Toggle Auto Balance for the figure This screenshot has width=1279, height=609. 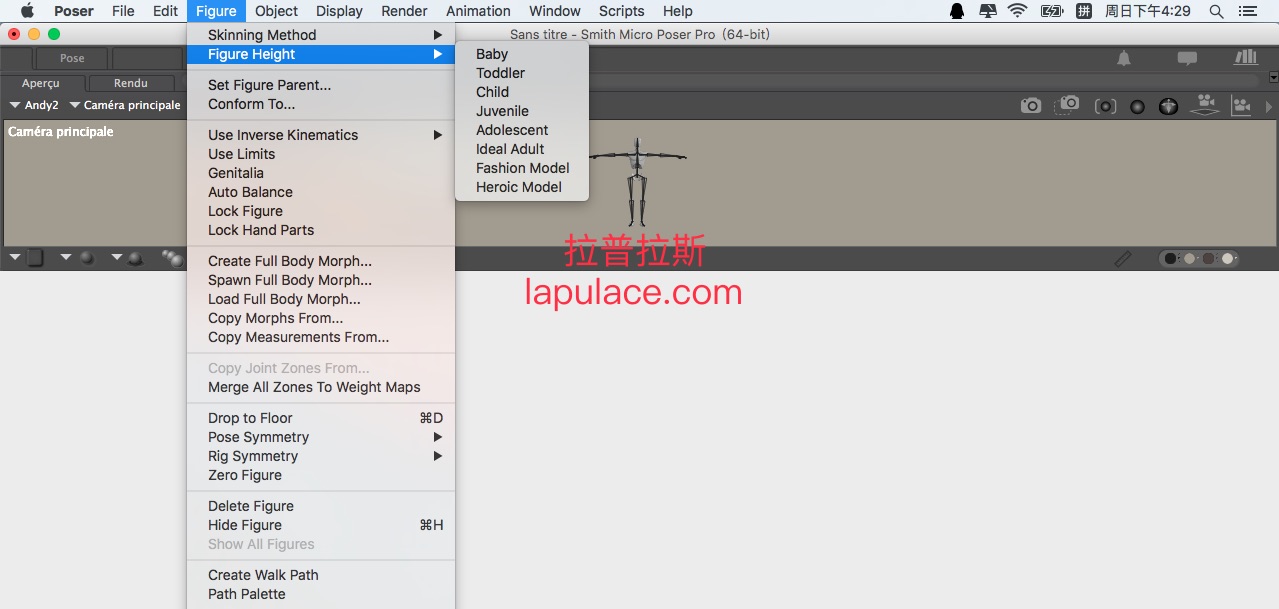click(x=321, y=192)
